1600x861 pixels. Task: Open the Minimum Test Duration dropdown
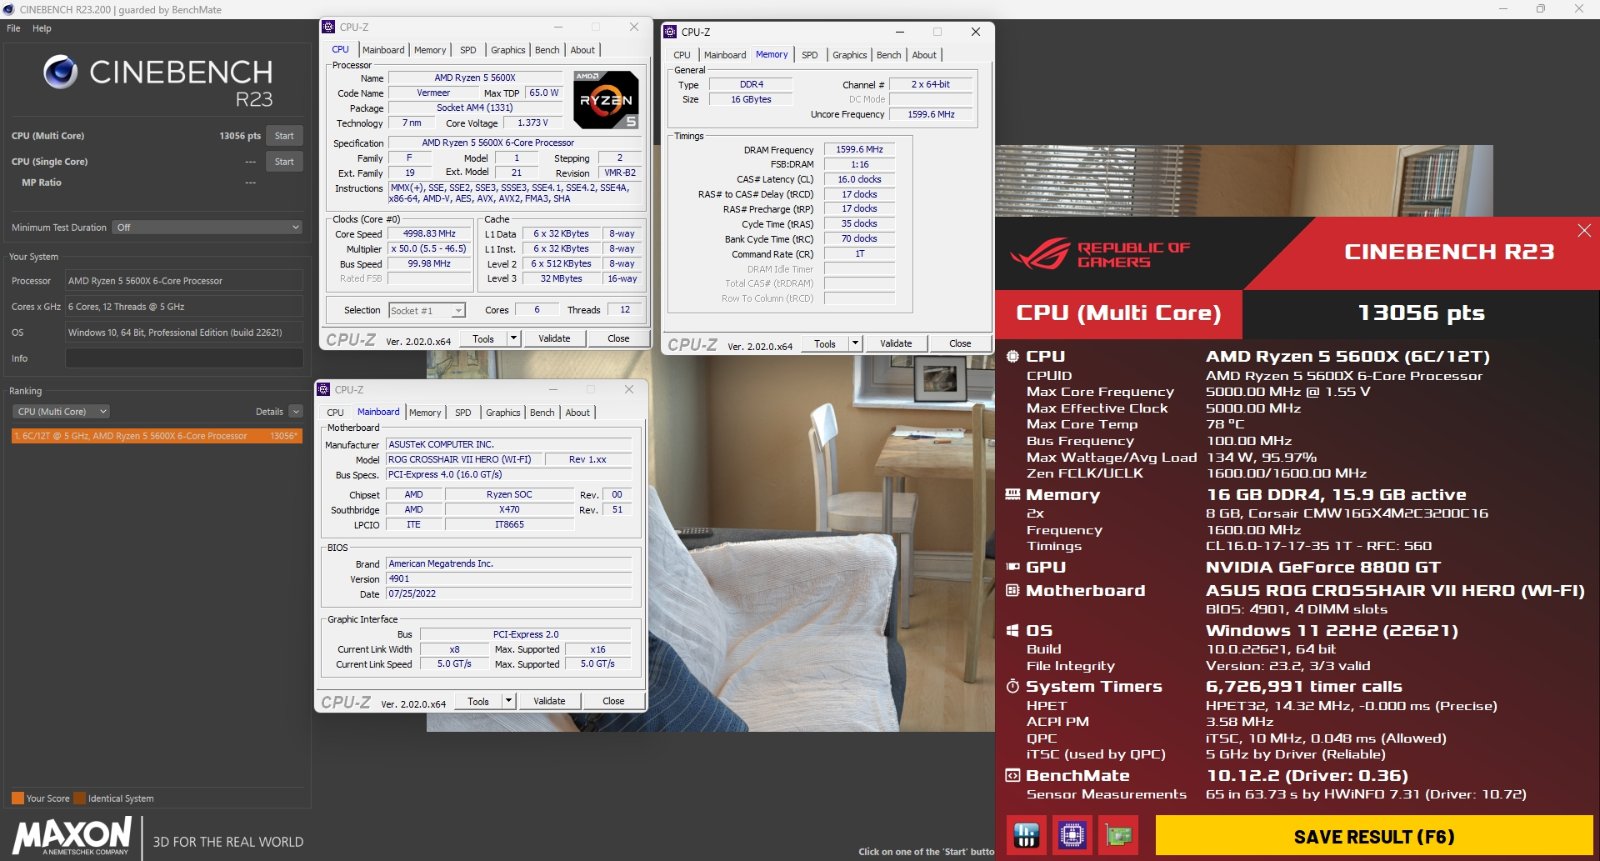click(207, 228)
